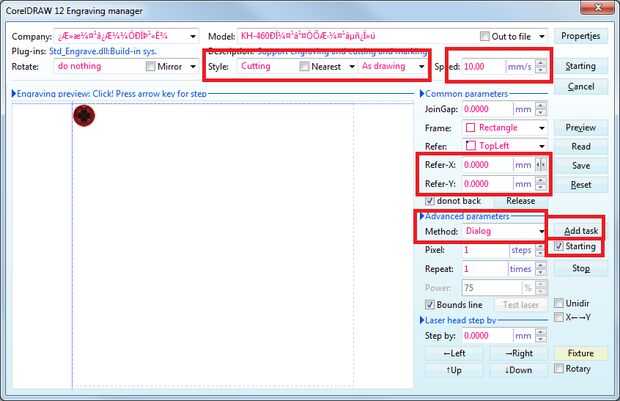Adjust the Speed spinner arrows
The image size is (620, 401).
pos(541,66)
